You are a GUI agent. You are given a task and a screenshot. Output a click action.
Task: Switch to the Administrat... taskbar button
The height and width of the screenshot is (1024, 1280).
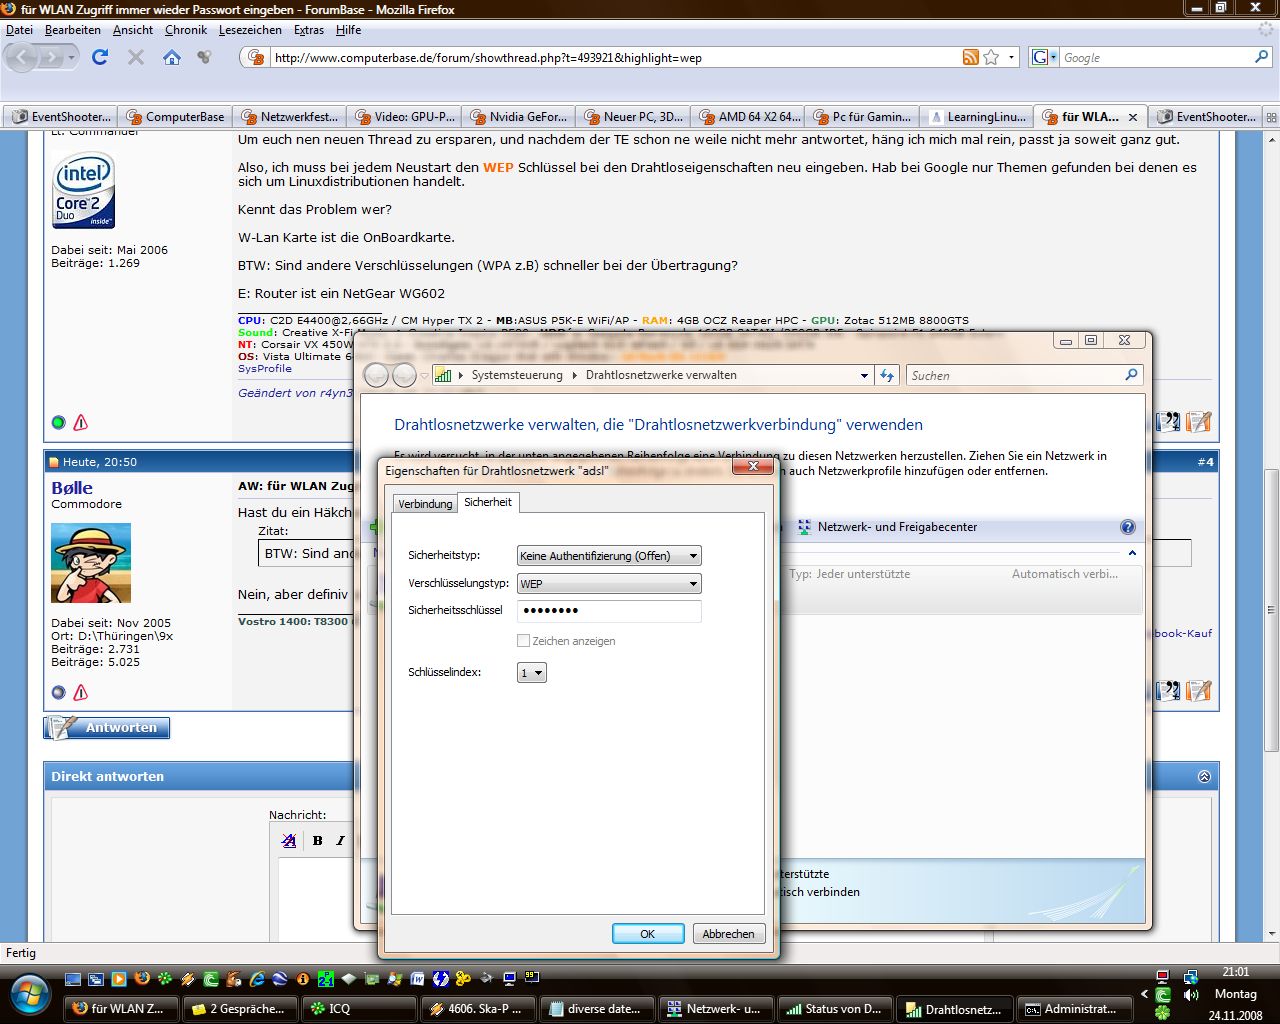[x=1074, y=1009]
